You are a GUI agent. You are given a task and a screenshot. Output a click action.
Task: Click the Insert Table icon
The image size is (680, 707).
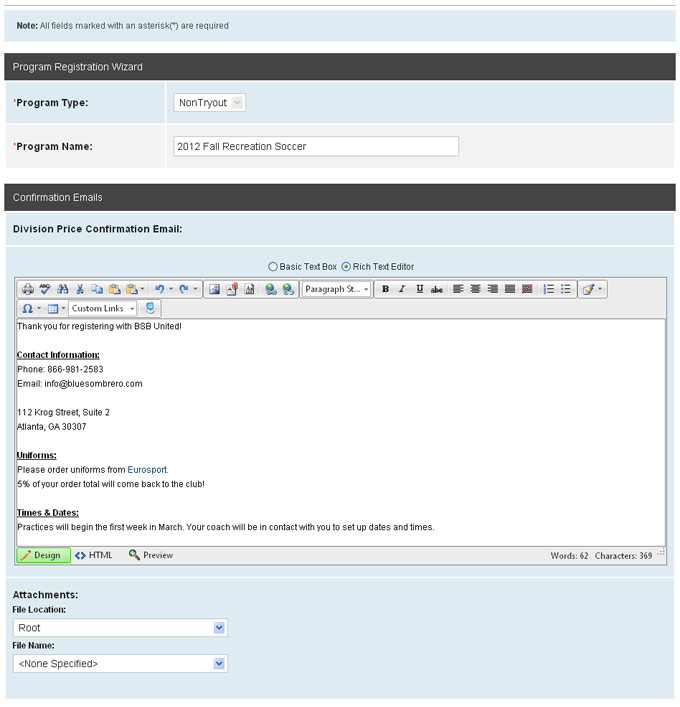click(x=53, y=308)
